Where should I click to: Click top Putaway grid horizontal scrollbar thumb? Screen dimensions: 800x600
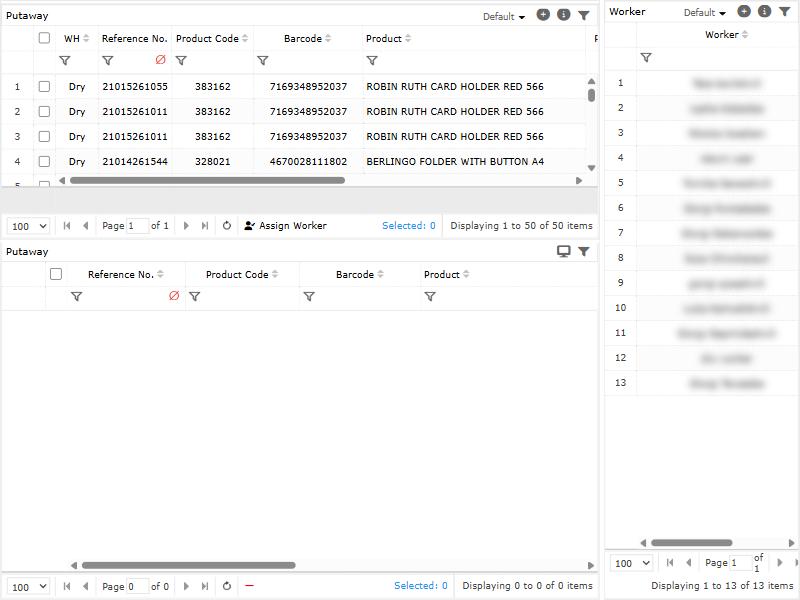pyautogui.click(x=207, y=181)
